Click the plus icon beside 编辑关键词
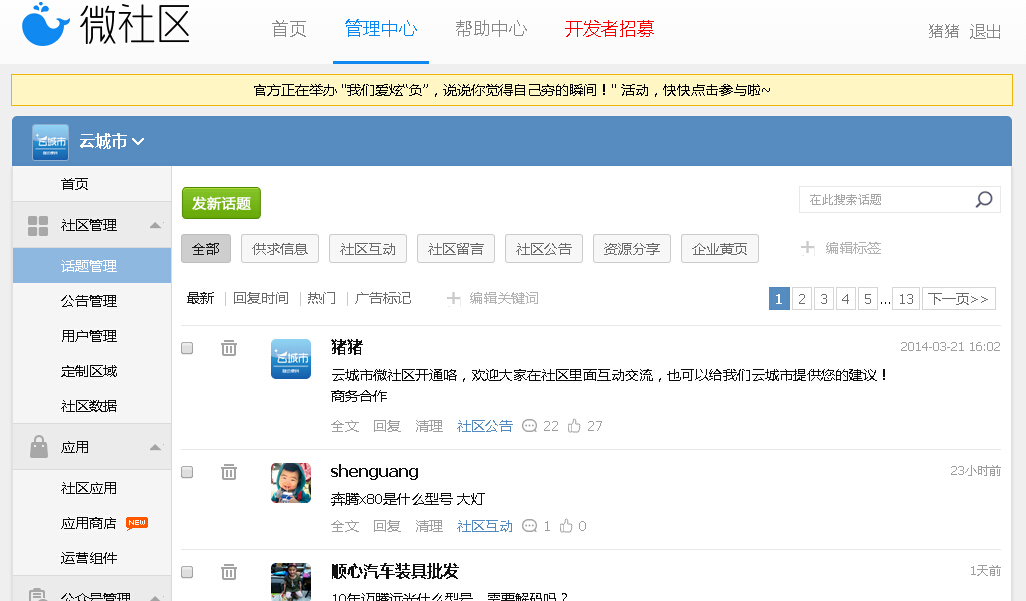The height and width of the screenshot is (601, 1026). [x=453, y=299]
